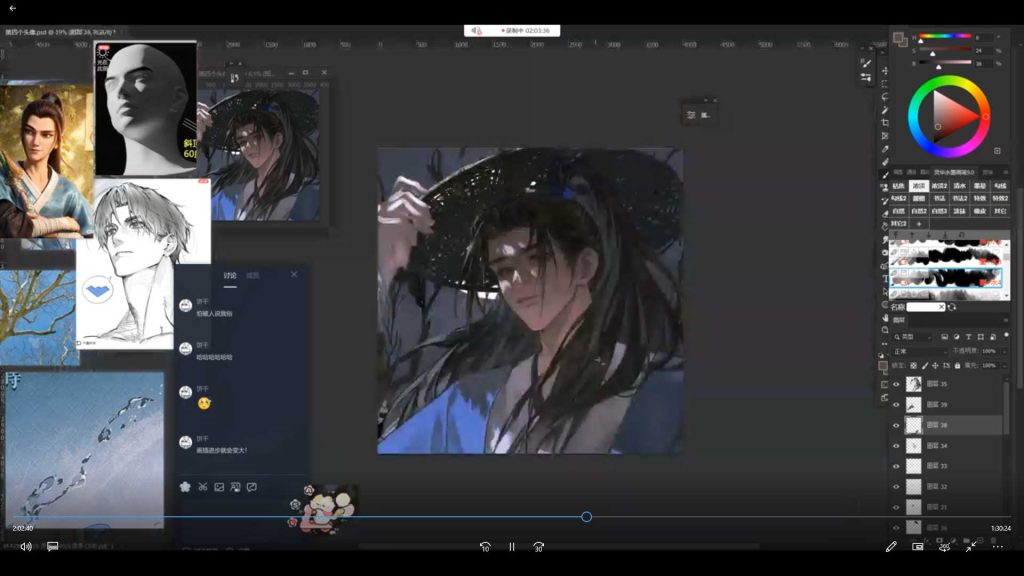
Task: Select the layer 35 thumbnail
Action: point(914,385)
